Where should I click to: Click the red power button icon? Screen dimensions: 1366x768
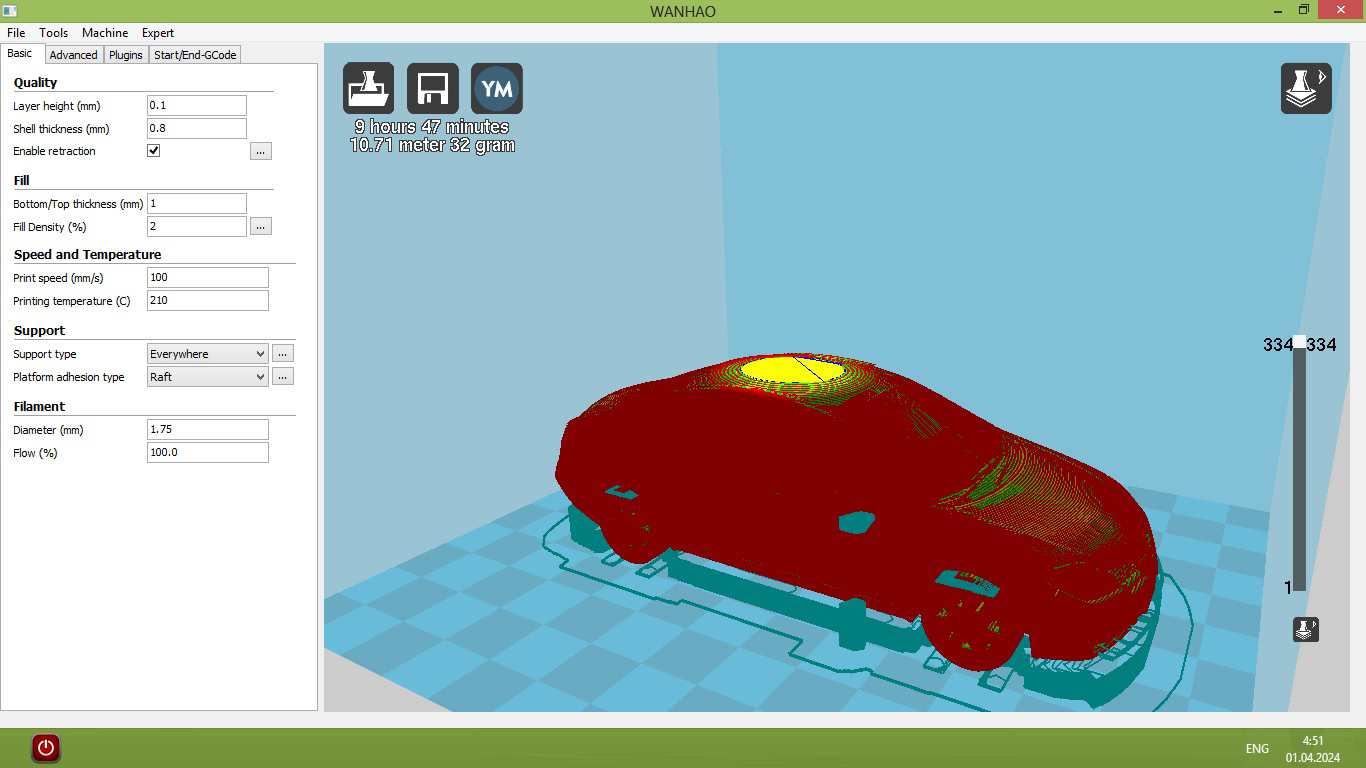point(46,747)
